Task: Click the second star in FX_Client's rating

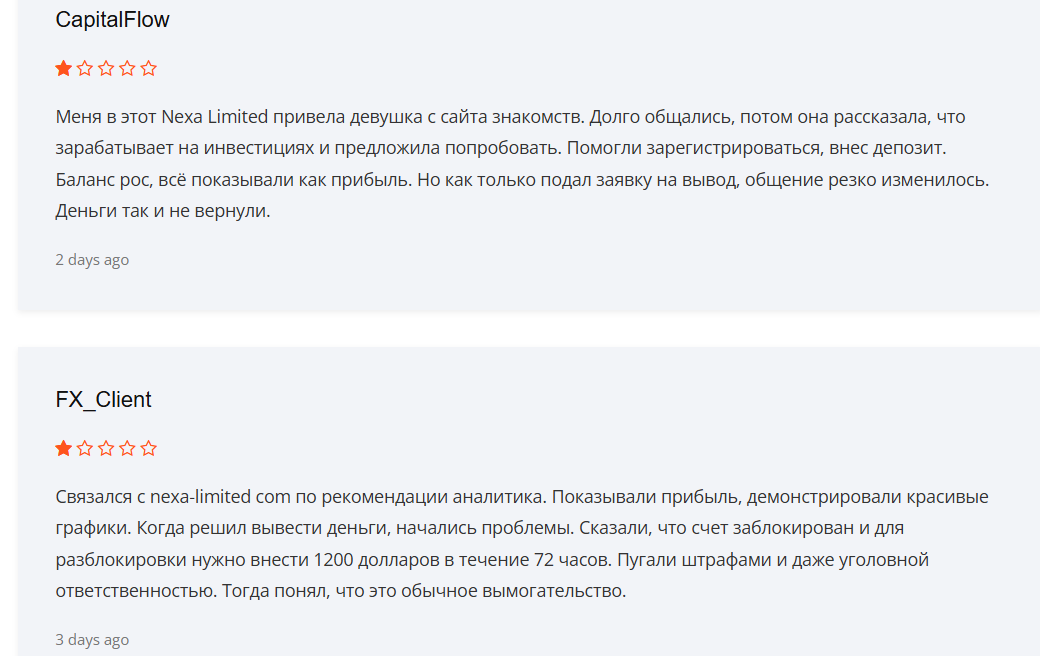Action: pos(85,449)
